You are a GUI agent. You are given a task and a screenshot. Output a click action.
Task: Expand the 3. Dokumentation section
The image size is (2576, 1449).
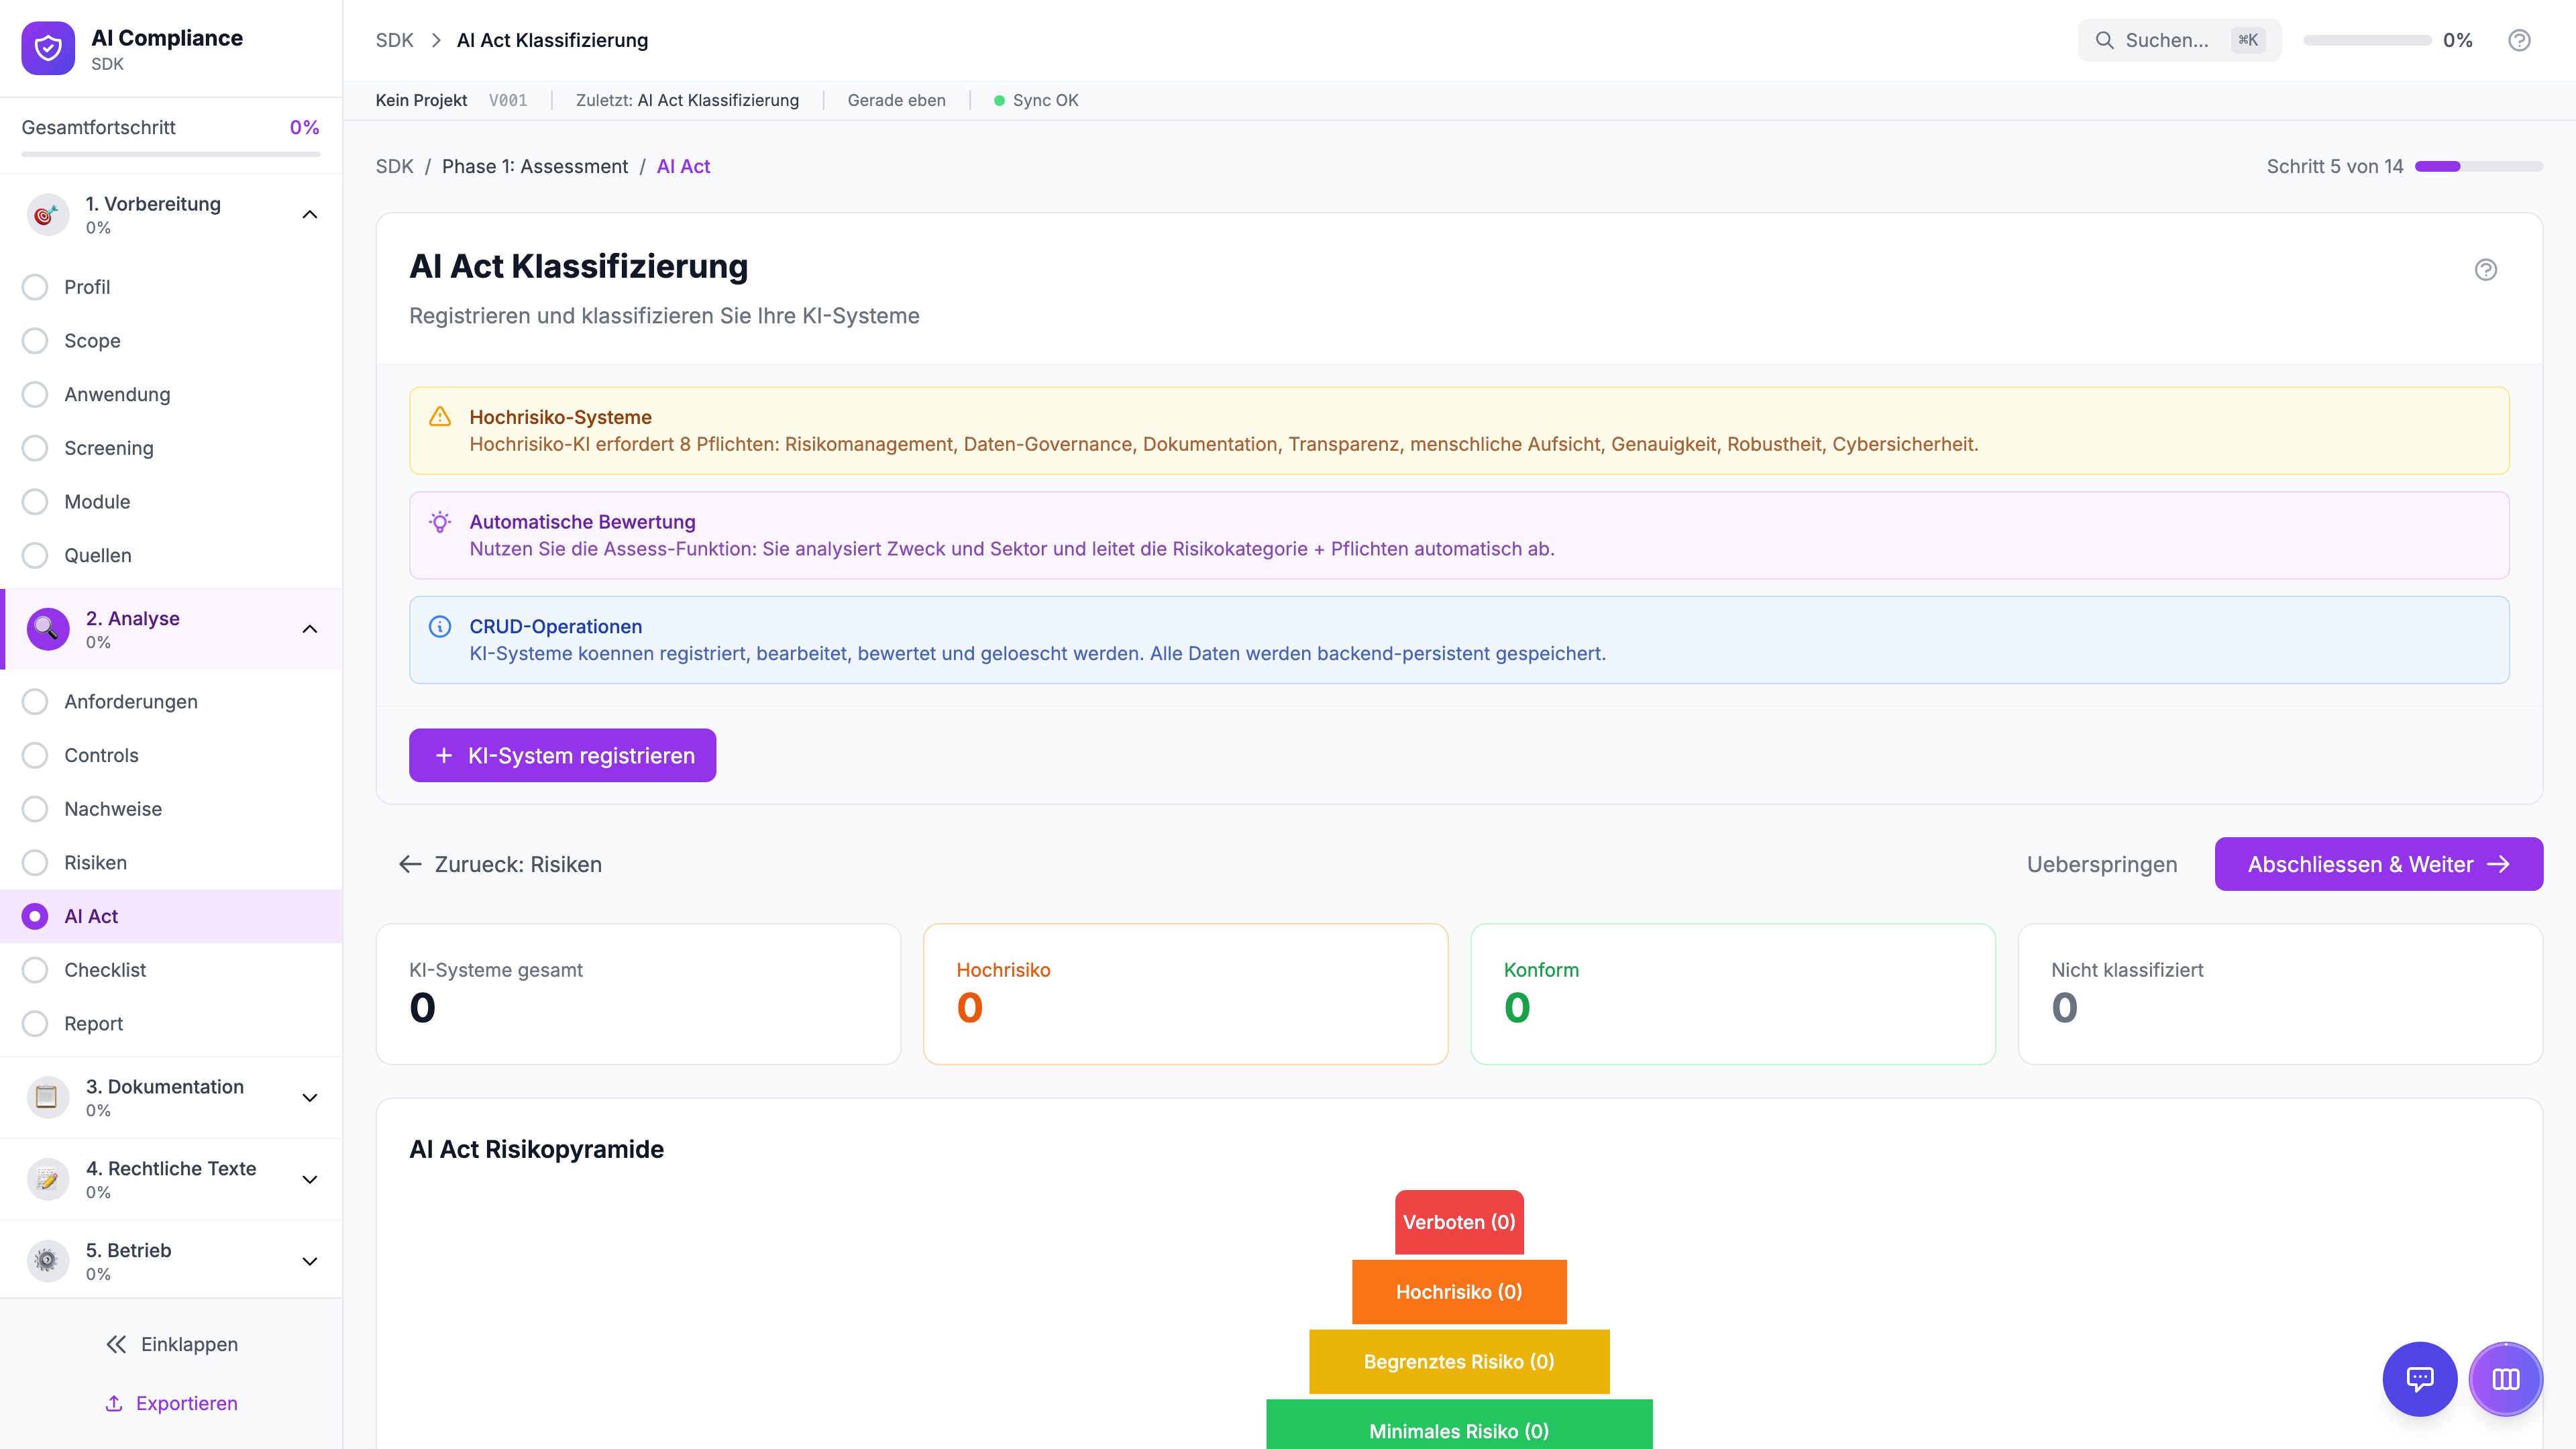tap(310, 1097)
